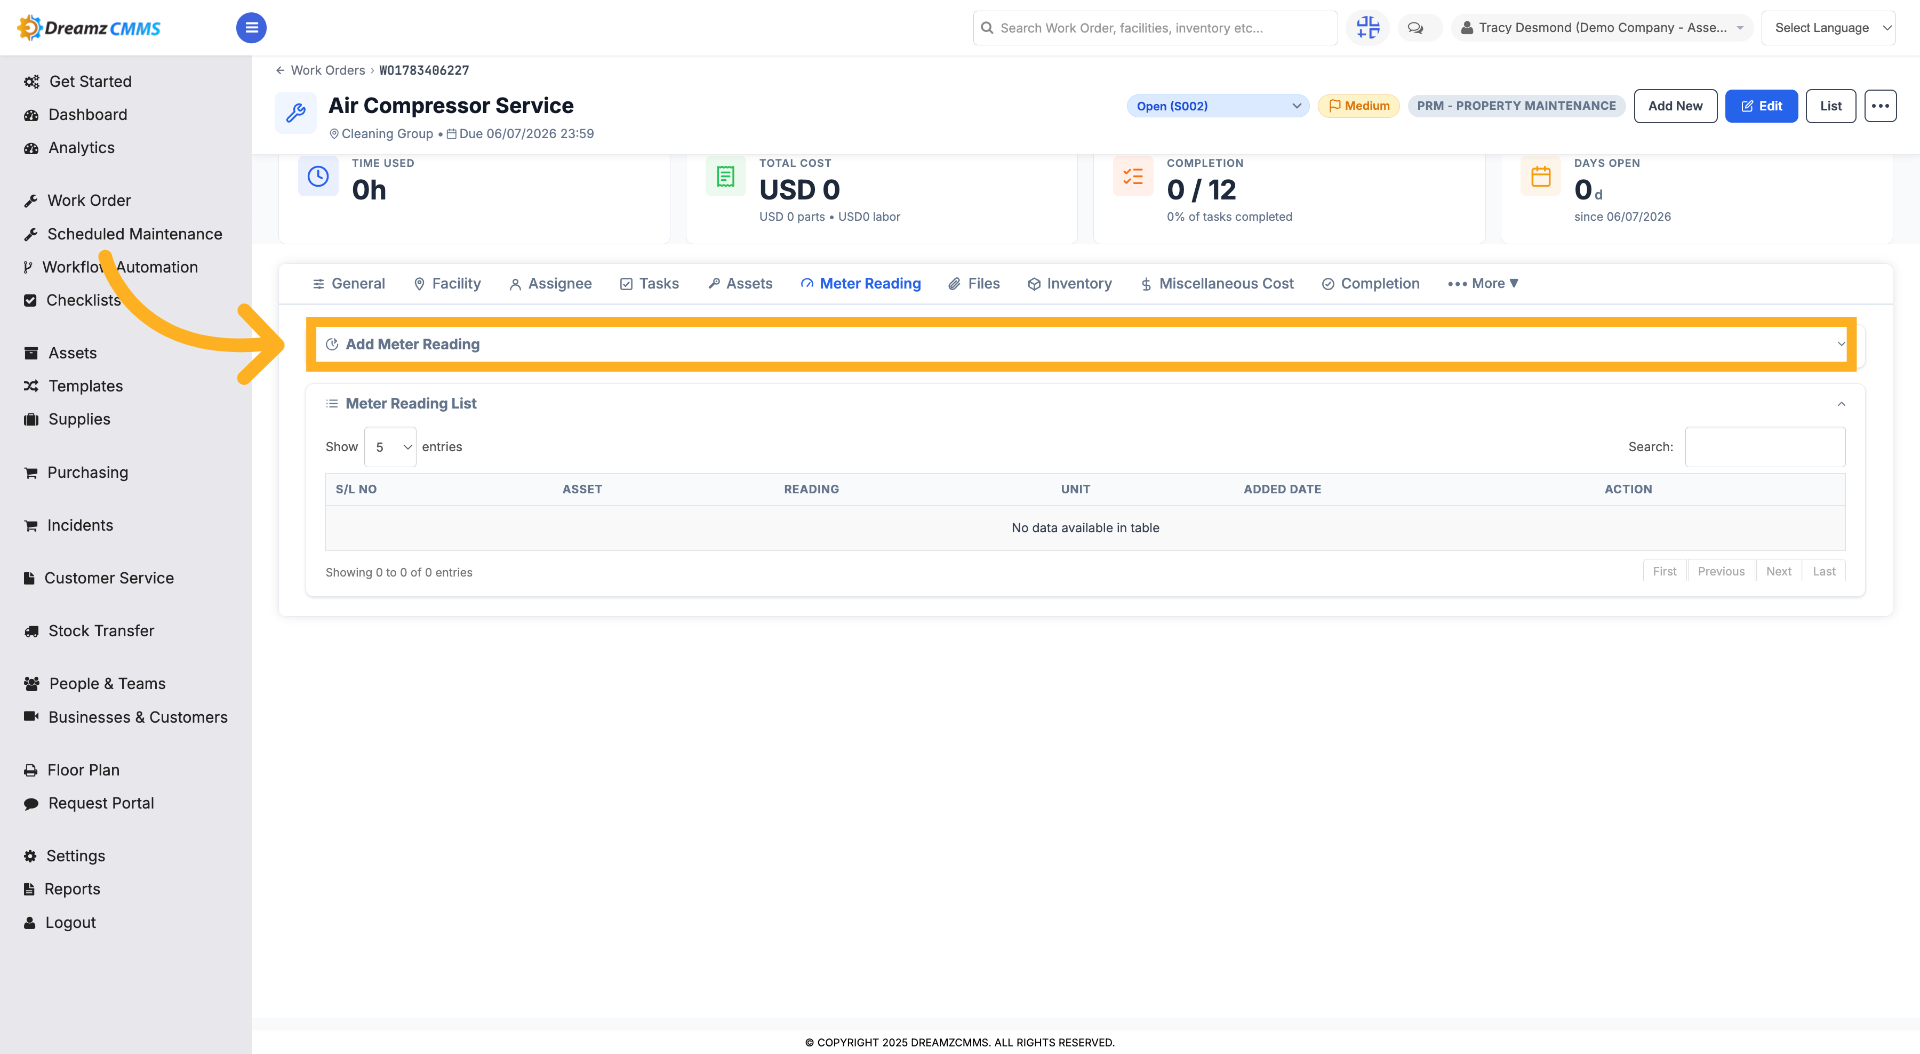The image size is (1920, 1054).
Task: Click the wrench work order icon
Action: (x=296, y=113)
